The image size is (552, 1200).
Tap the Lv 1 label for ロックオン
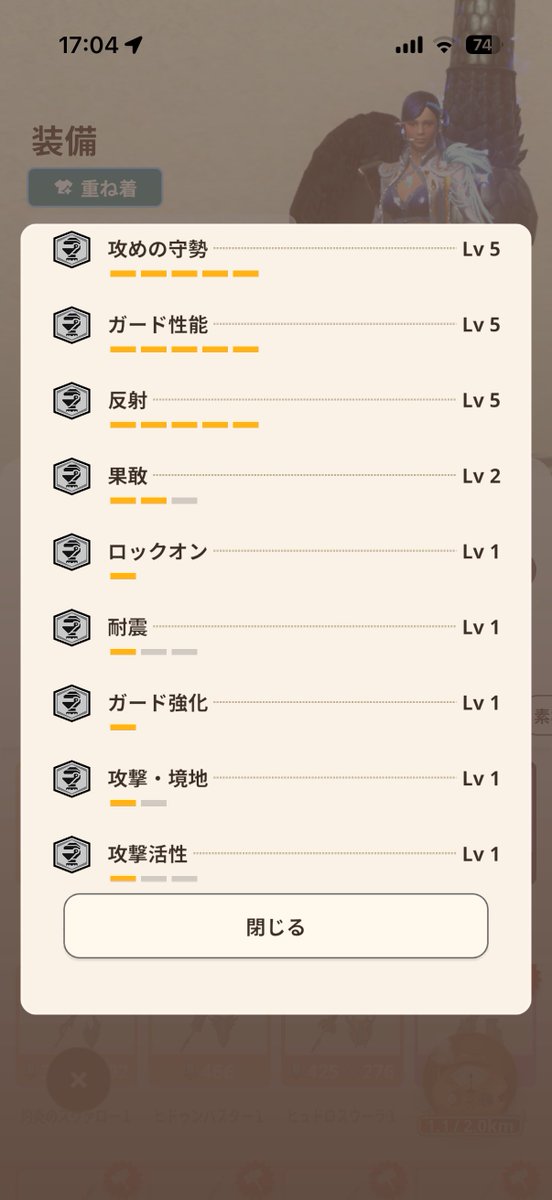coord(481,552)
